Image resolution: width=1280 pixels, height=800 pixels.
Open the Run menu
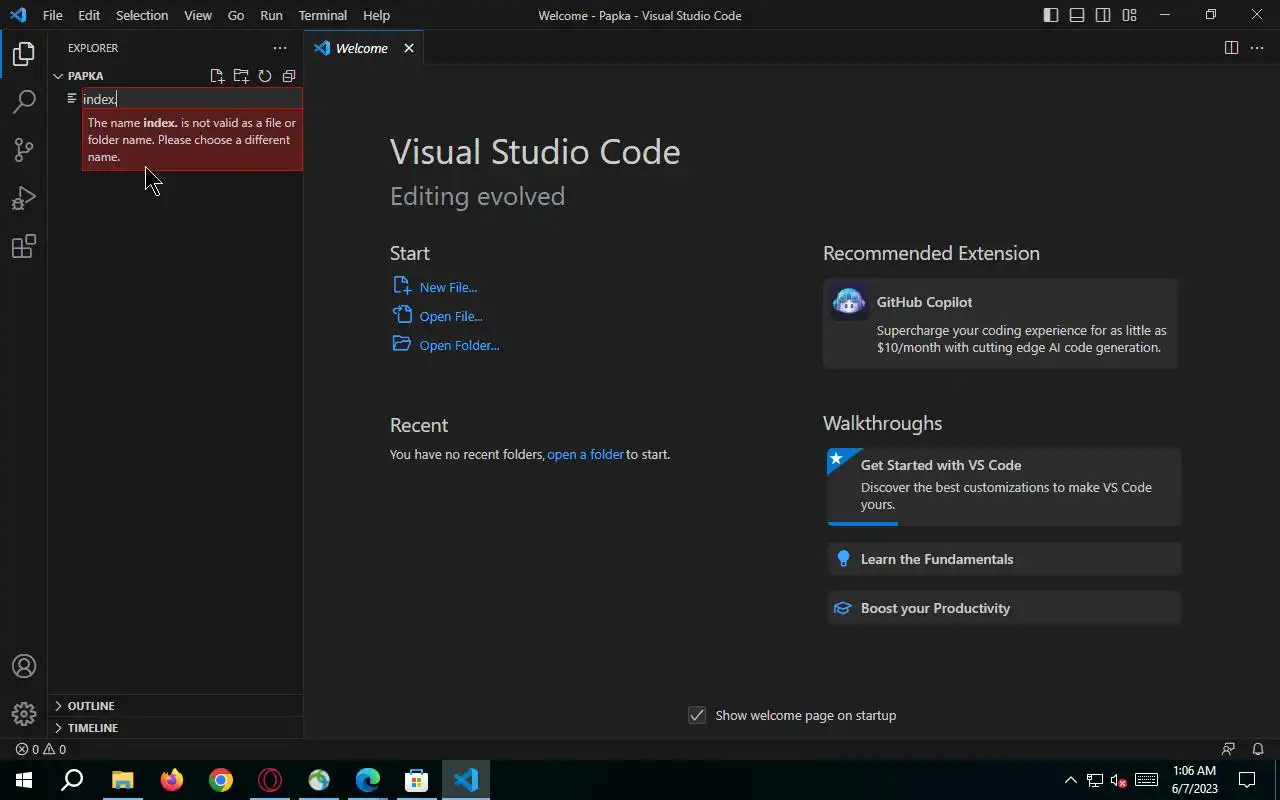tap(271, 15)
